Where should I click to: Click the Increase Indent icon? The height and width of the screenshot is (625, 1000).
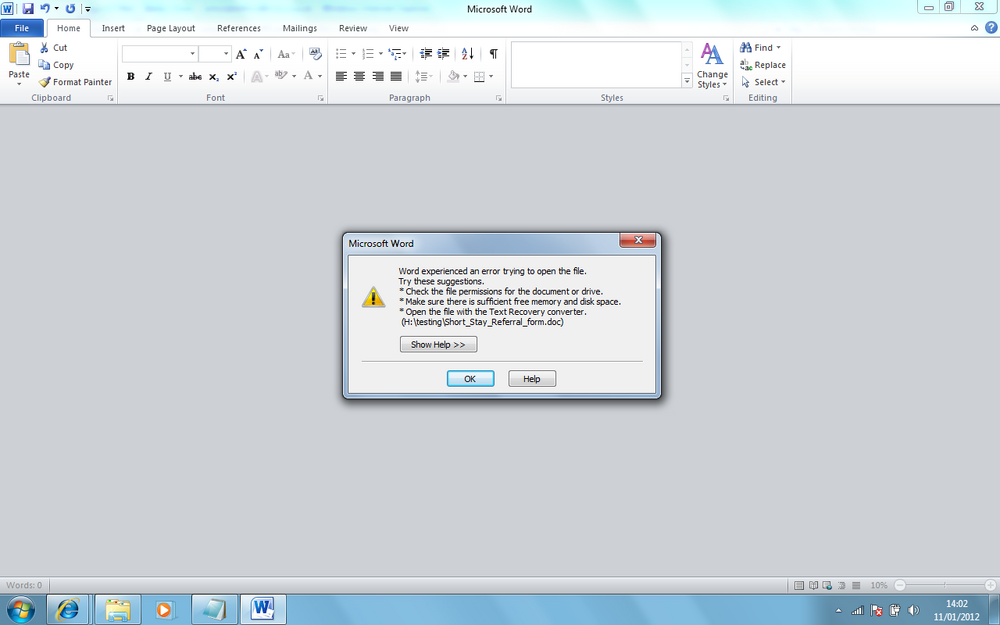point(443,54)
